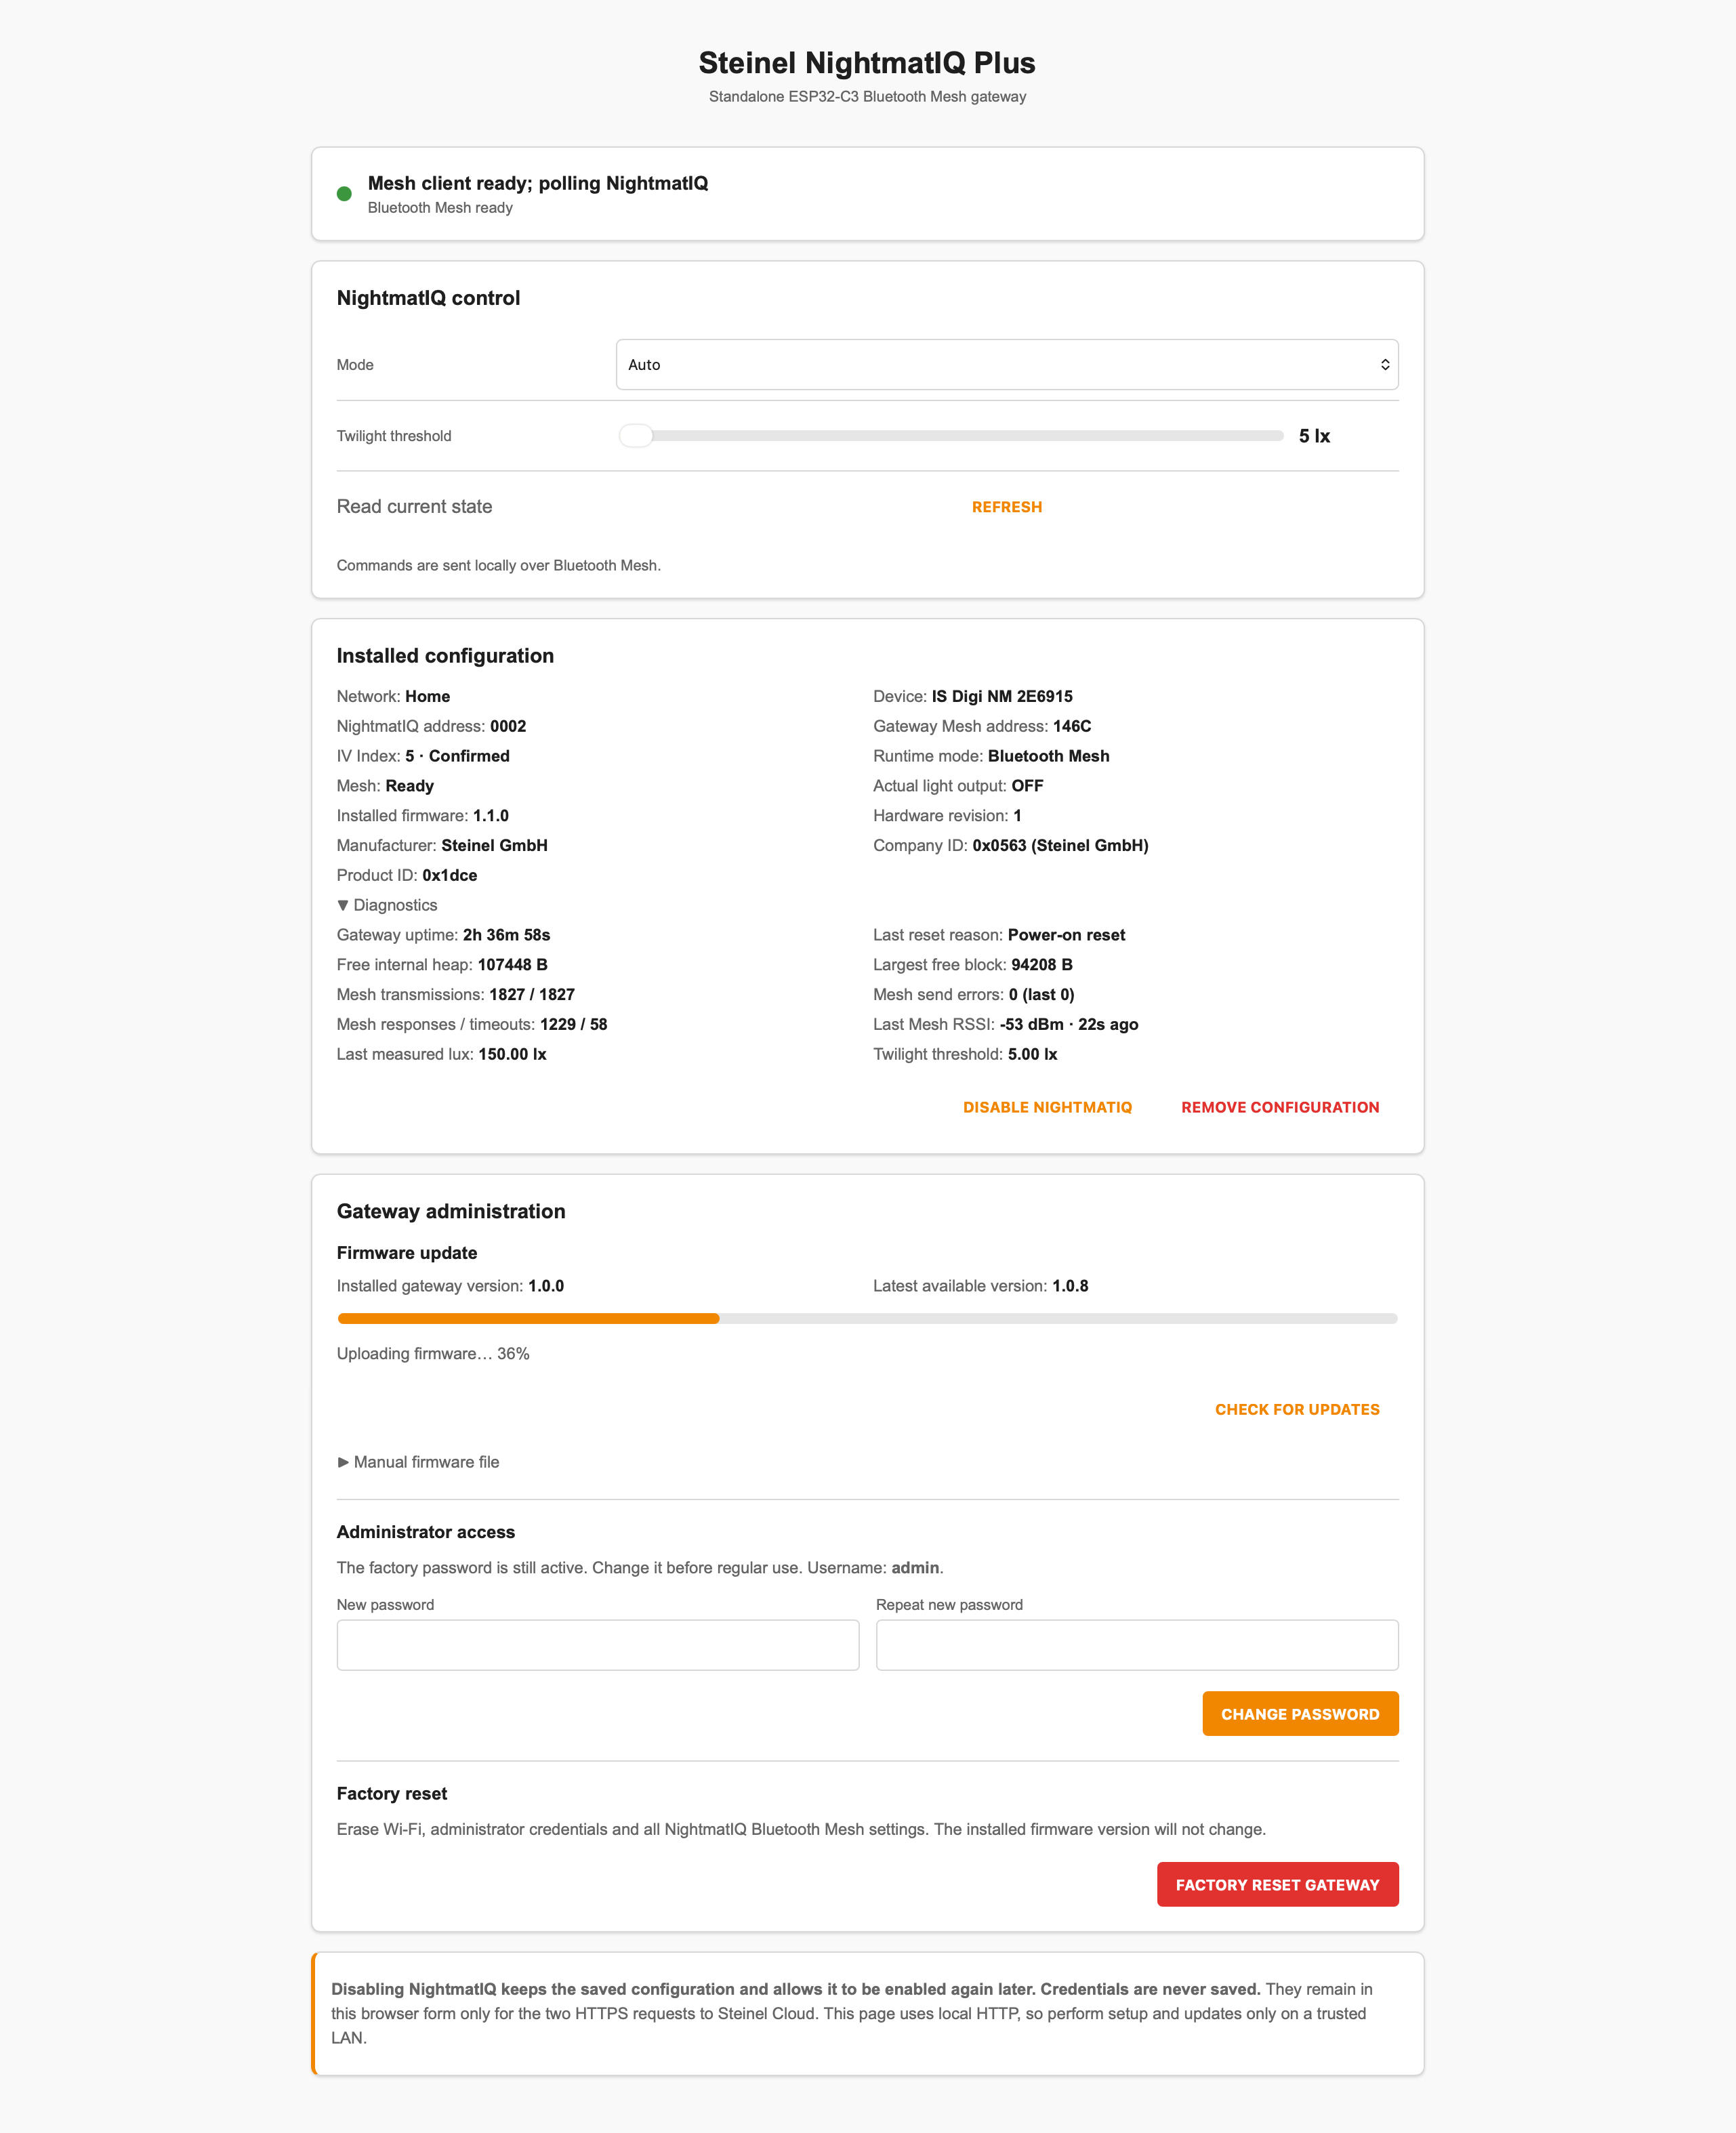Click the REFRESH button

pyautogui.click(x=1006, y=507)
